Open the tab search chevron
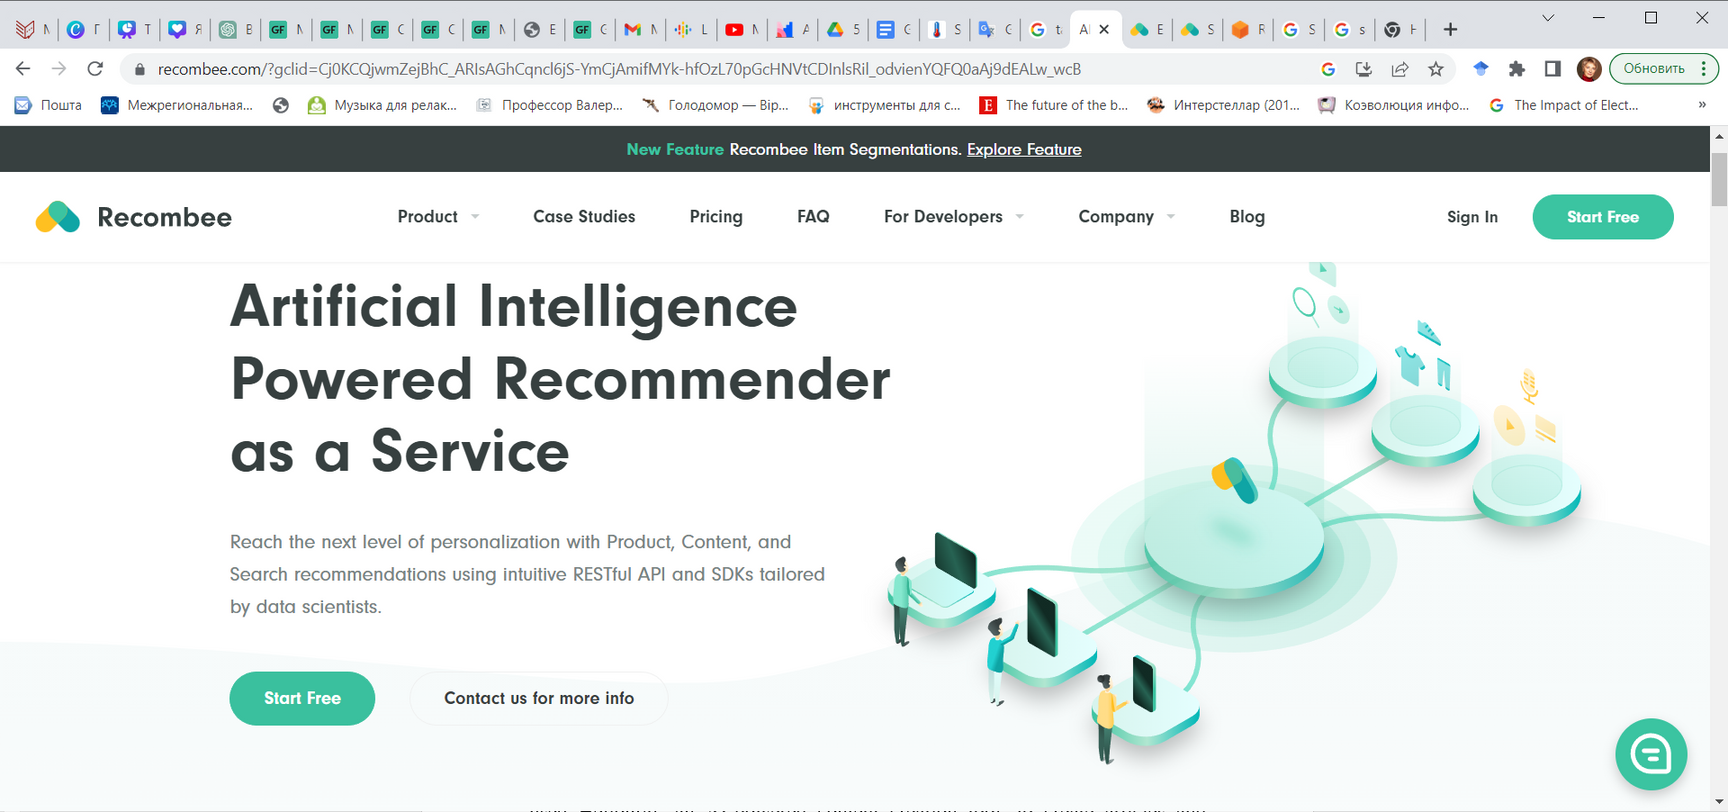Screen dimensions: 1728x812 (1548, 18)
